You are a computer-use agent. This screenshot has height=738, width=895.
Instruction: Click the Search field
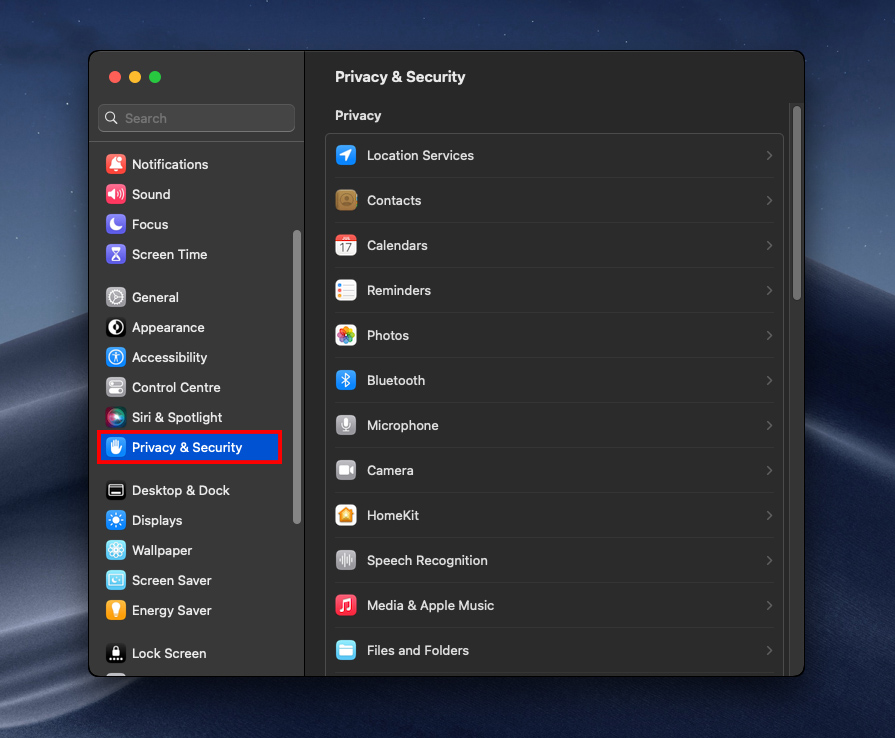pos(197,118)
